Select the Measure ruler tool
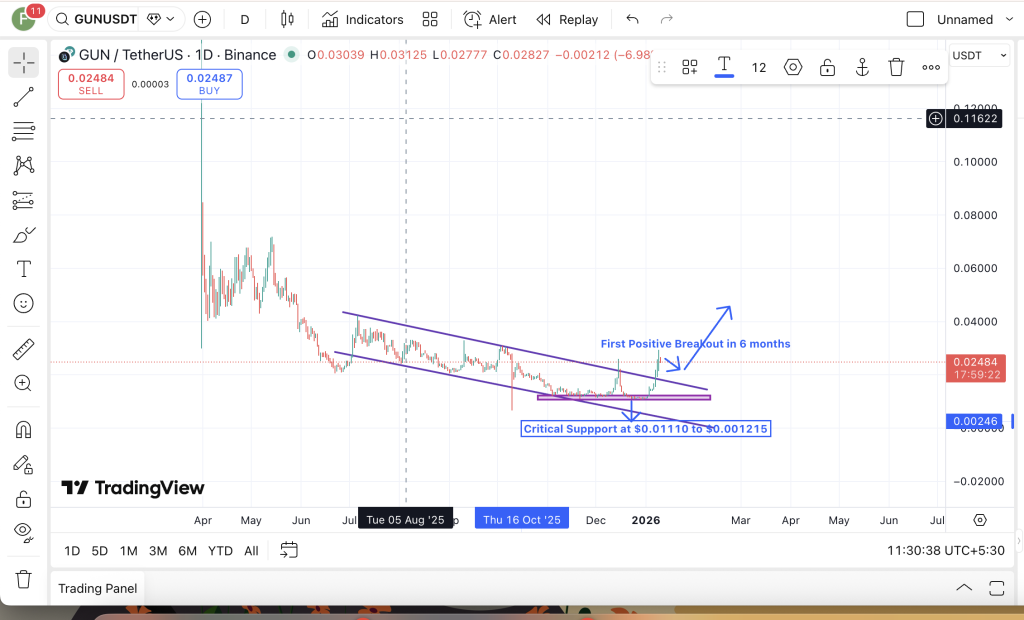The height and width of the screenshot is (620, 1024). (x=22, y=348)
